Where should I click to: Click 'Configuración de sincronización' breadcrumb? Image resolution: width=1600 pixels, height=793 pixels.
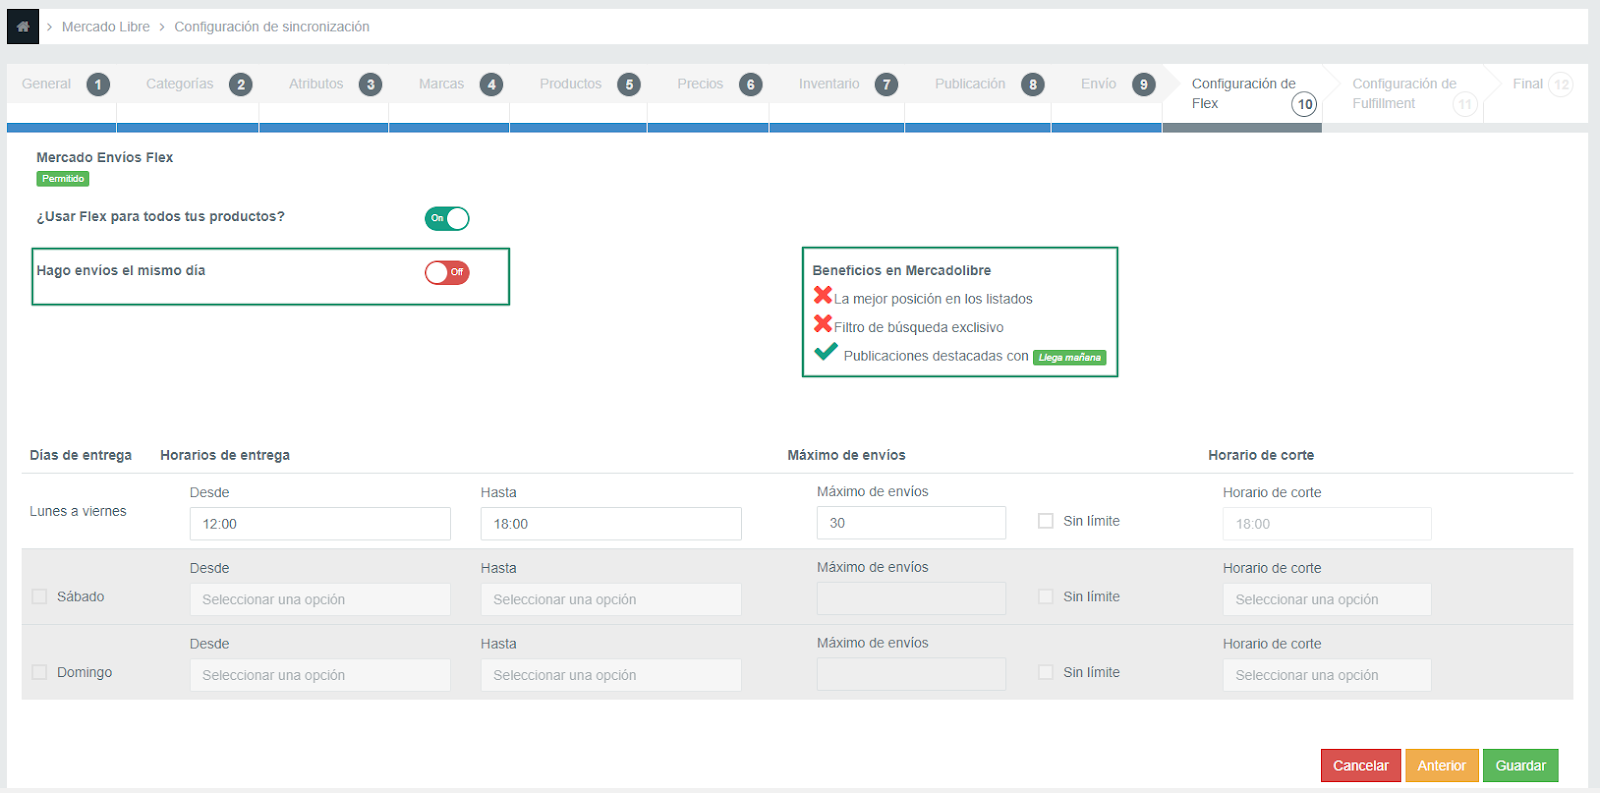point(272,27)
